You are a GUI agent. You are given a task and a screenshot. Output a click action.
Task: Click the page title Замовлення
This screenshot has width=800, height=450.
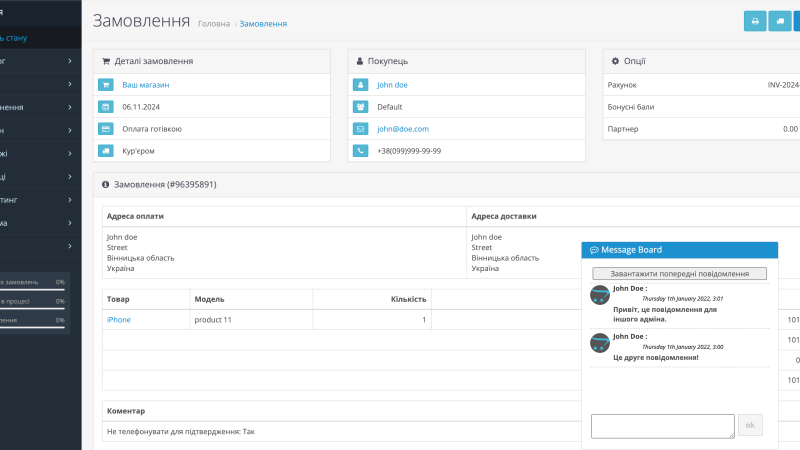pyautogui.click(x=141, y=21)
